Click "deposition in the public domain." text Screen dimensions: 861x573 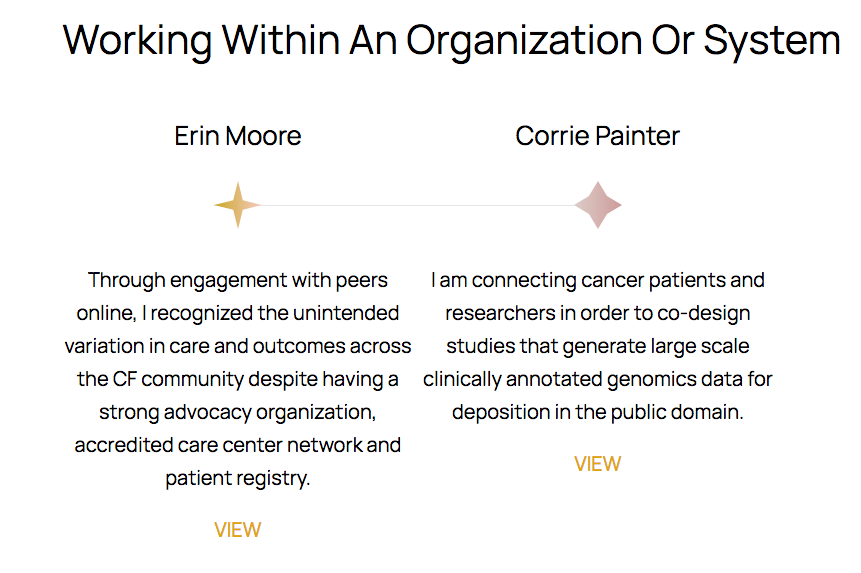pos(597,412)
